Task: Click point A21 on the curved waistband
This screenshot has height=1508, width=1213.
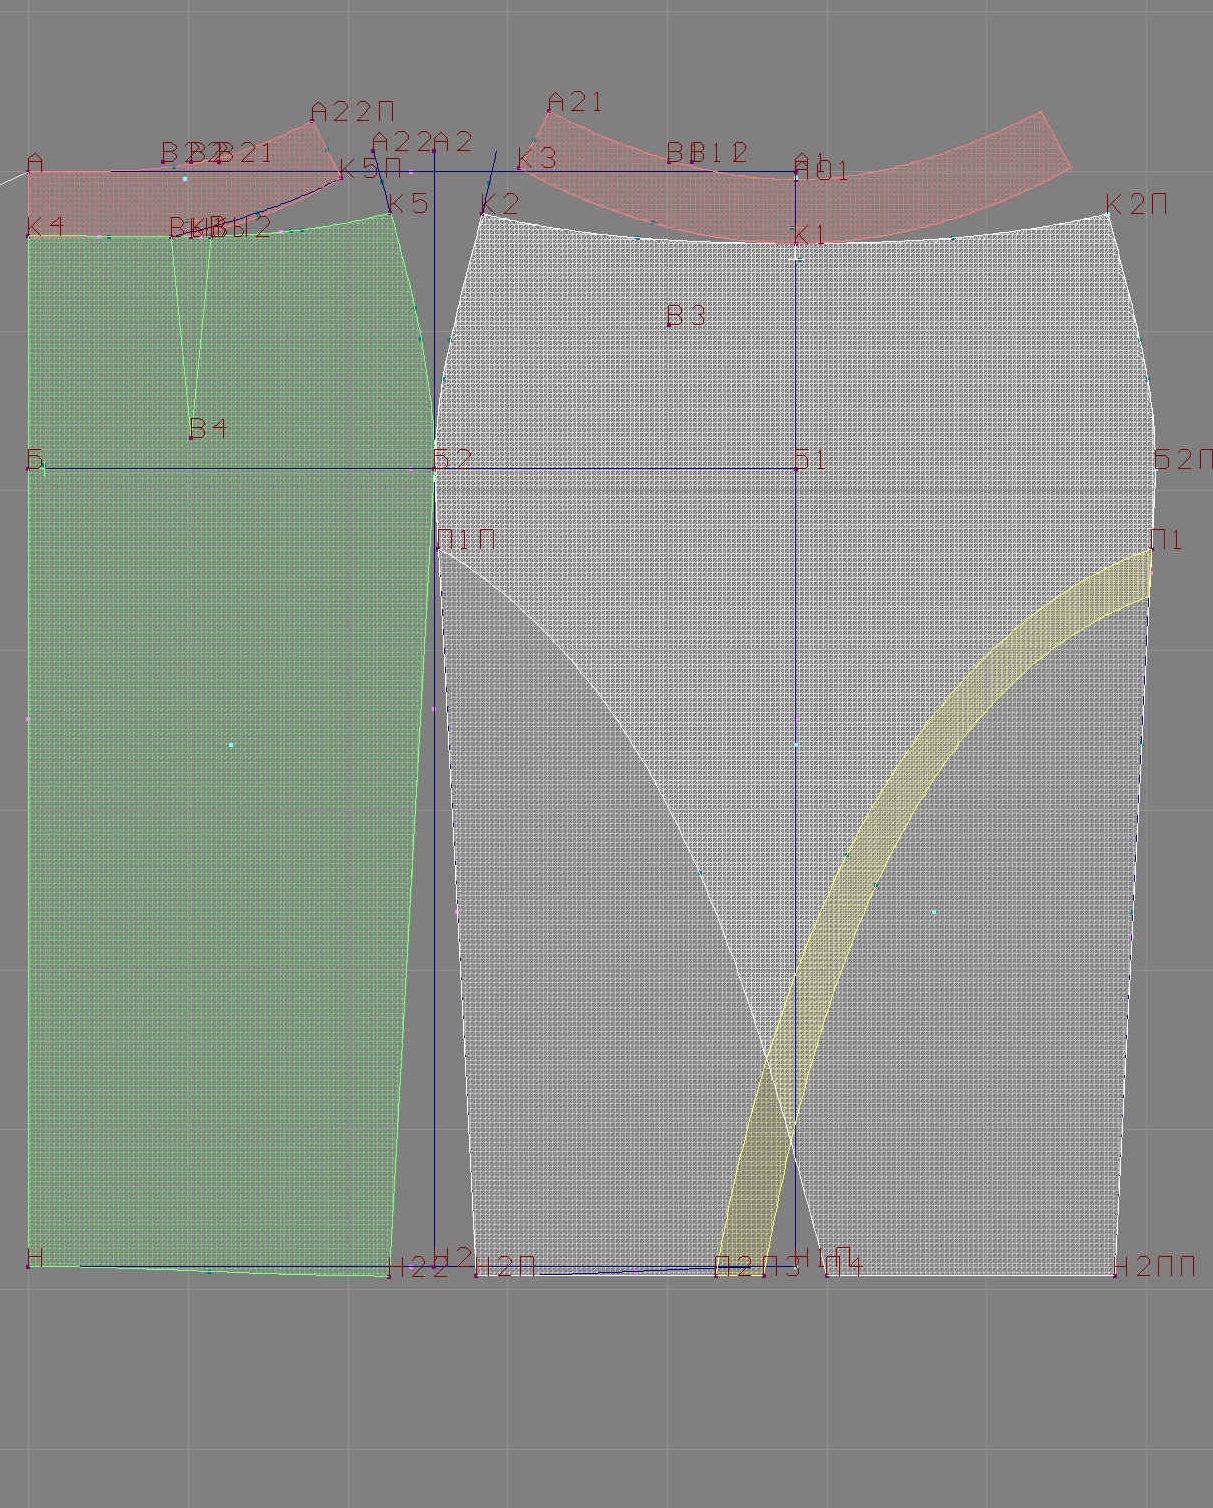Action: [549, 112]
